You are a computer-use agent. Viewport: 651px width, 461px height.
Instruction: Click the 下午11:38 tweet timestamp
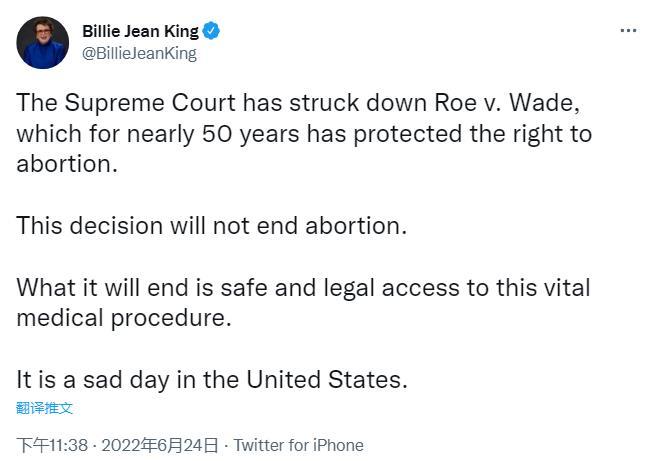point(52,445)
